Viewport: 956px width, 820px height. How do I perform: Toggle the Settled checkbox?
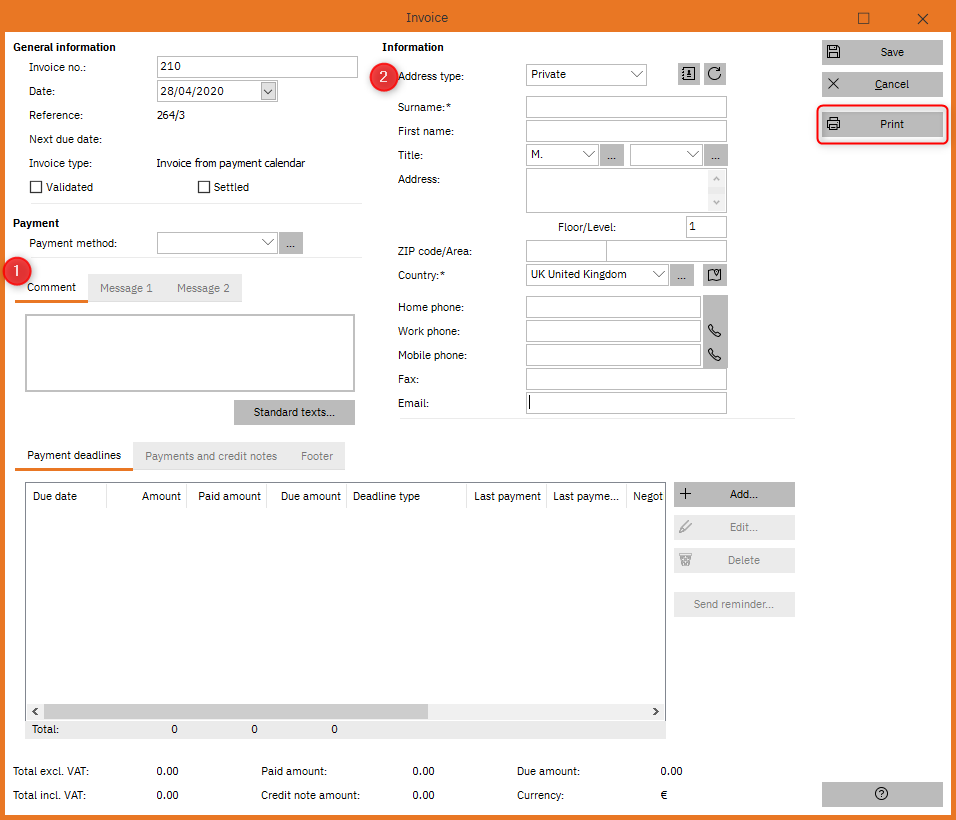coord(204,187)
